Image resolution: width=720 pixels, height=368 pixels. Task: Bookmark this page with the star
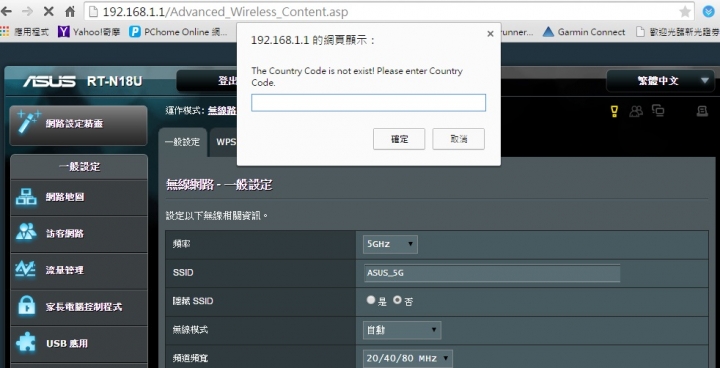(x=685, y=11)
